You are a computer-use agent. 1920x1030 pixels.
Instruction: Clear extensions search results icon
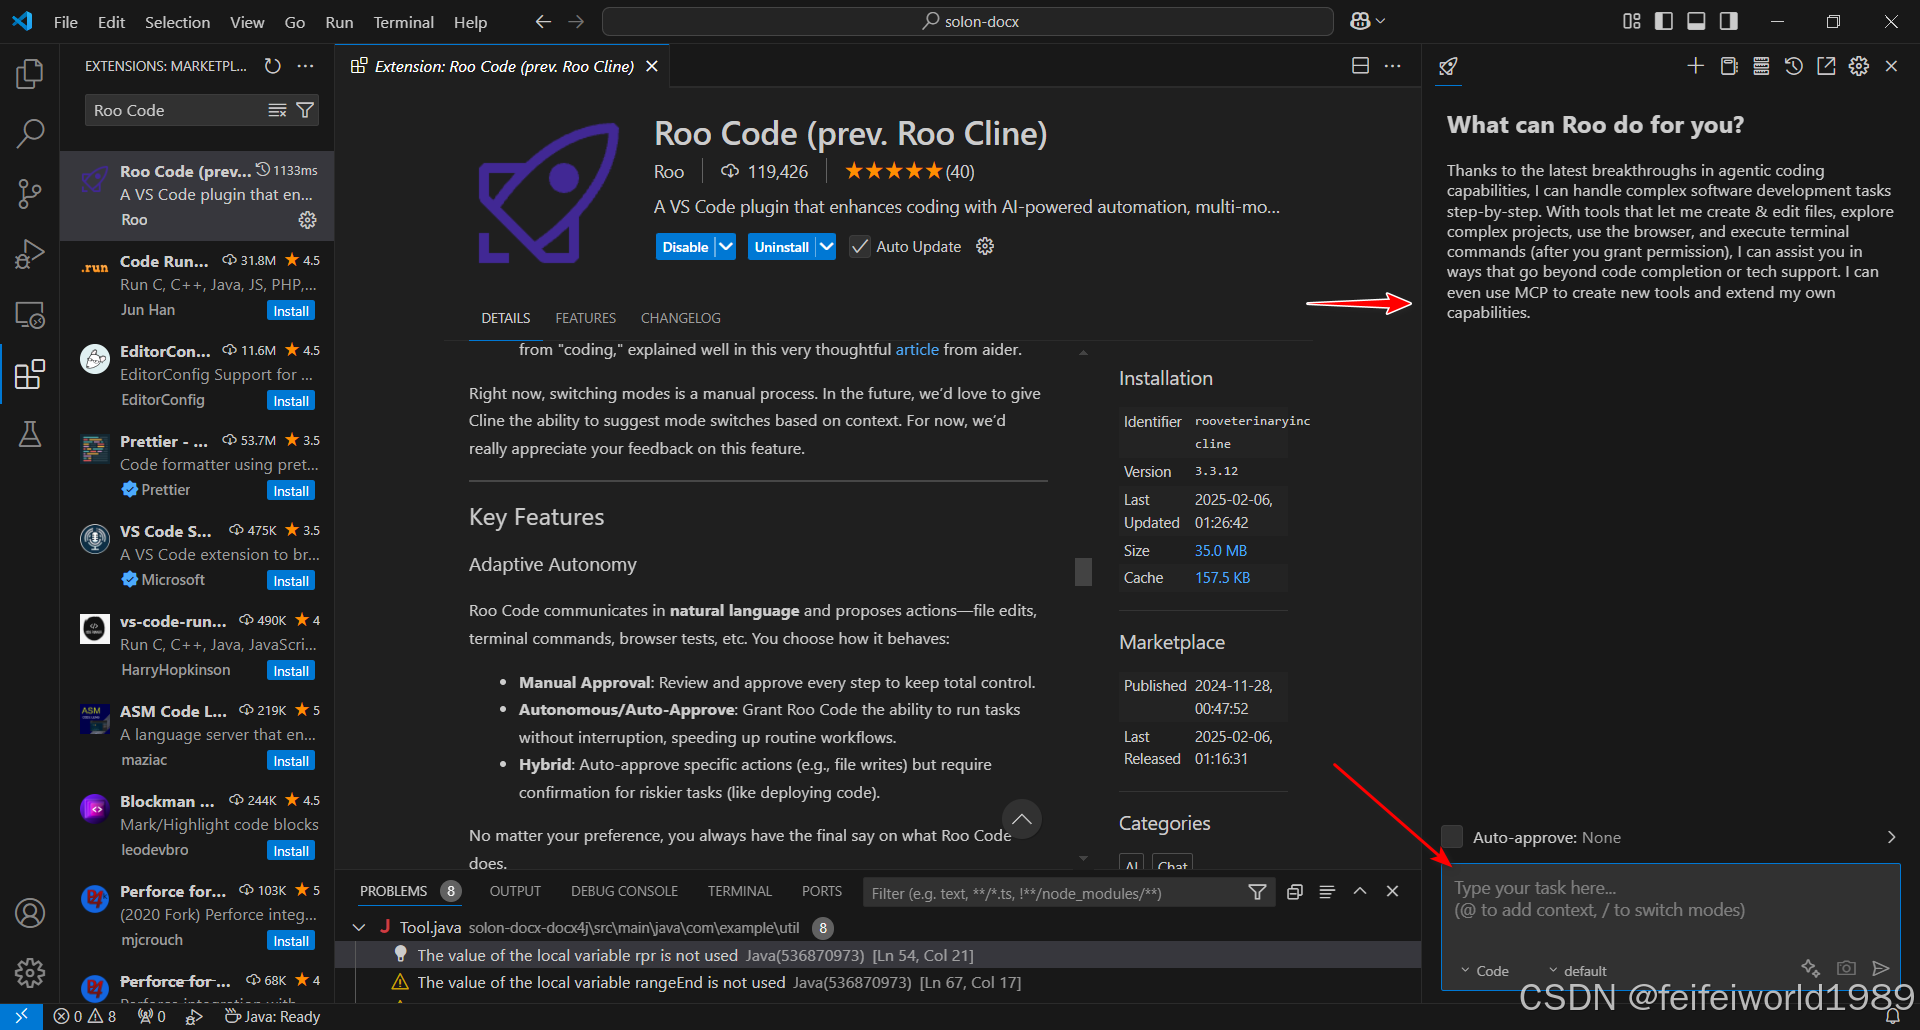click(277, 110)
